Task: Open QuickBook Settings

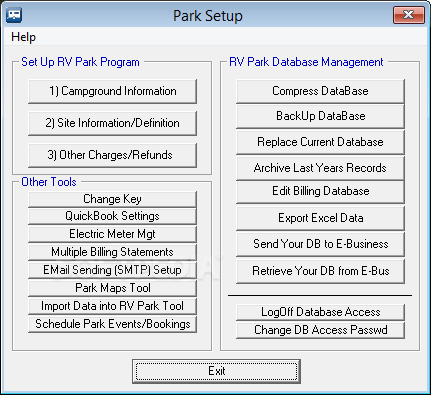Action: (113, 216)
